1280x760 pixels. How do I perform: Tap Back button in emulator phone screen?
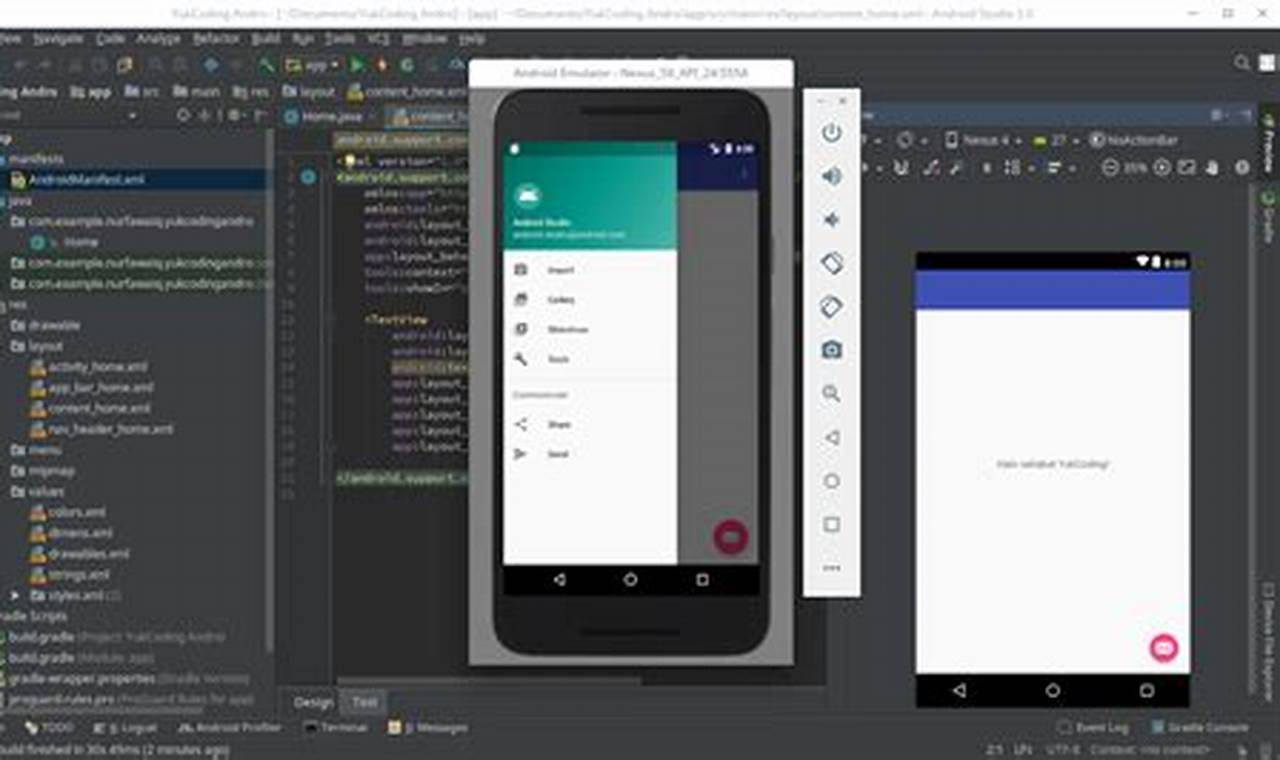click(559, 580)
